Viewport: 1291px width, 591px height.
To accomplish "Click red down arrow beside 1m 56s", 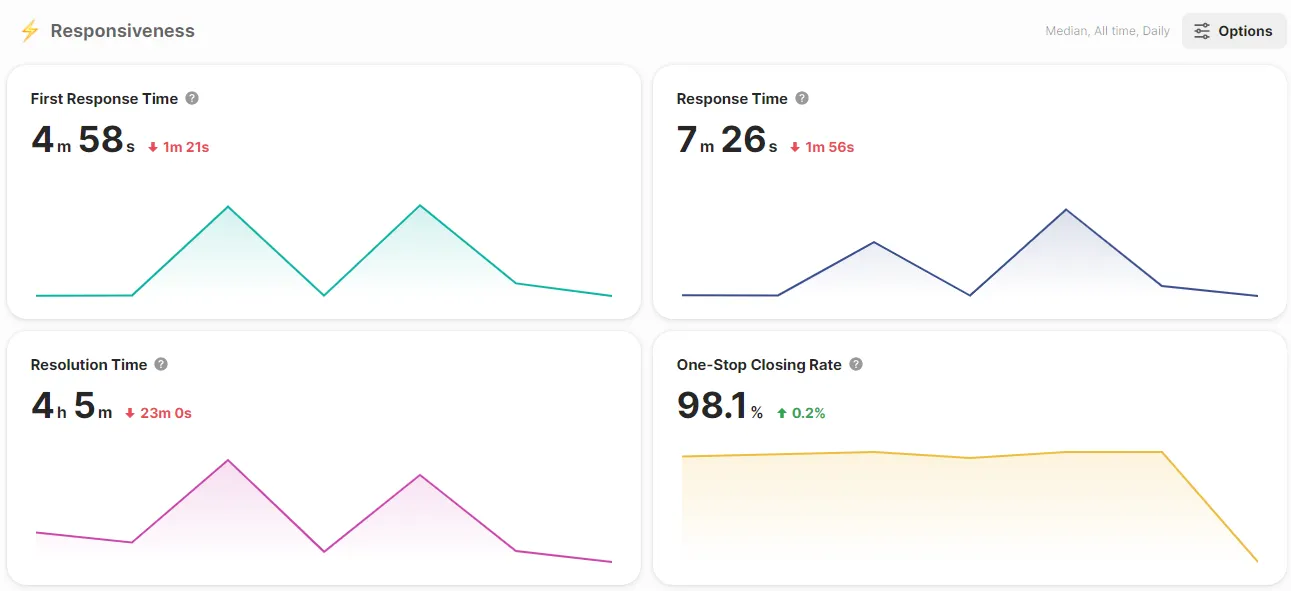I will tap(795, 147).
